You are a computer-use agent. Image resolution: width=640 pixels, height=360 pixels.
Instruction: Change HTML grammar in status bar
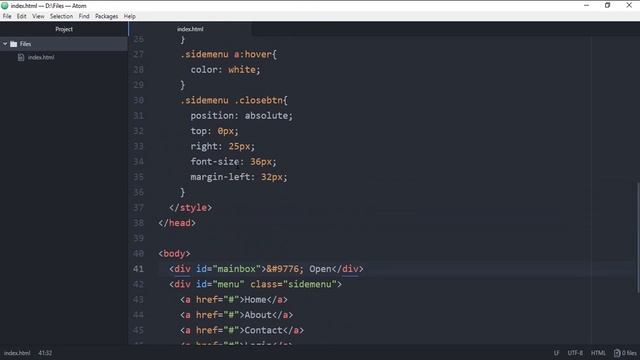click(598, 353)
